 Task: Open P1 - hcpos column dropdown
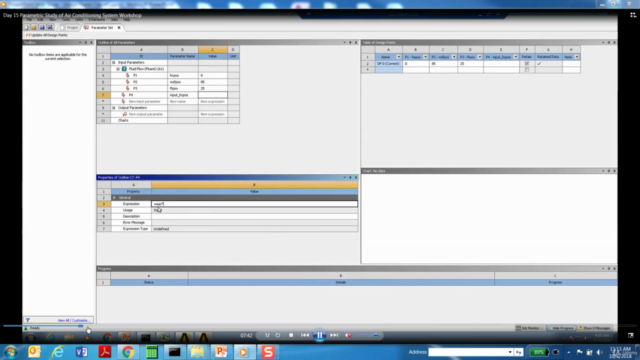pyautogui.click(x=425, y=57)
